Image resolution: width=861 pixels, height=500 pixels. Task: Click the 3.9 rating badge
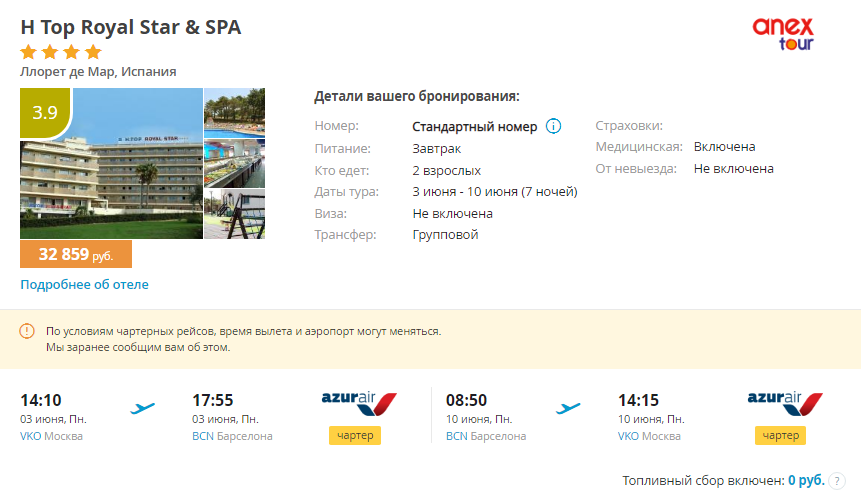(45, 112)
